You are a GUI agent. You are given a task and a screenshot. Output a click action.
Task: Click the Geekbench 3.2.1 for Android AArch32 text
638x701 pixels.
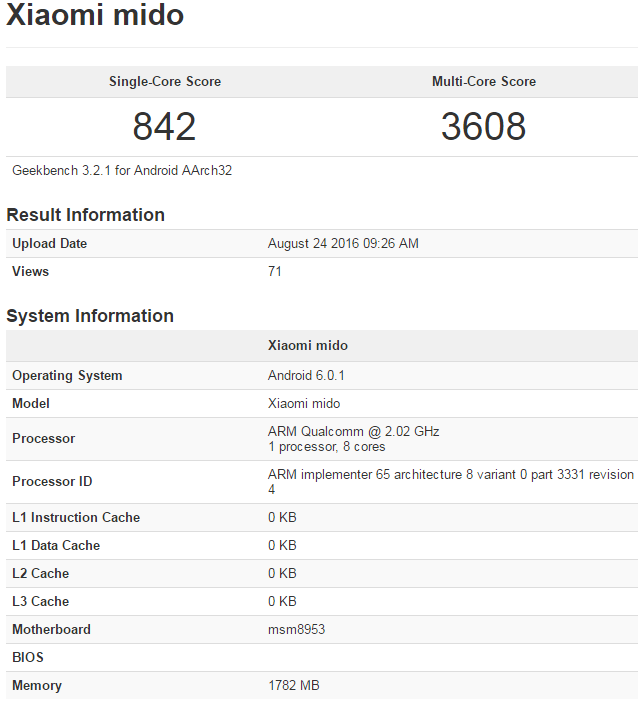click(122, 170)
